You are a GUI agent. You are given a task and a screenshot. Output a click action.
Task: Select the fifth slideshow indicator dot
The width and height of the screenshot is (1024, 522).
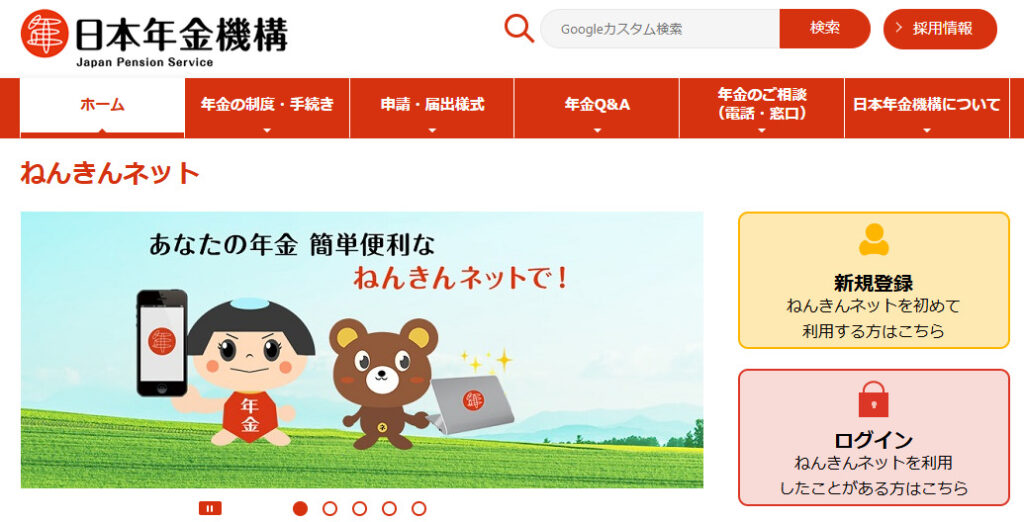pos(419,508)
